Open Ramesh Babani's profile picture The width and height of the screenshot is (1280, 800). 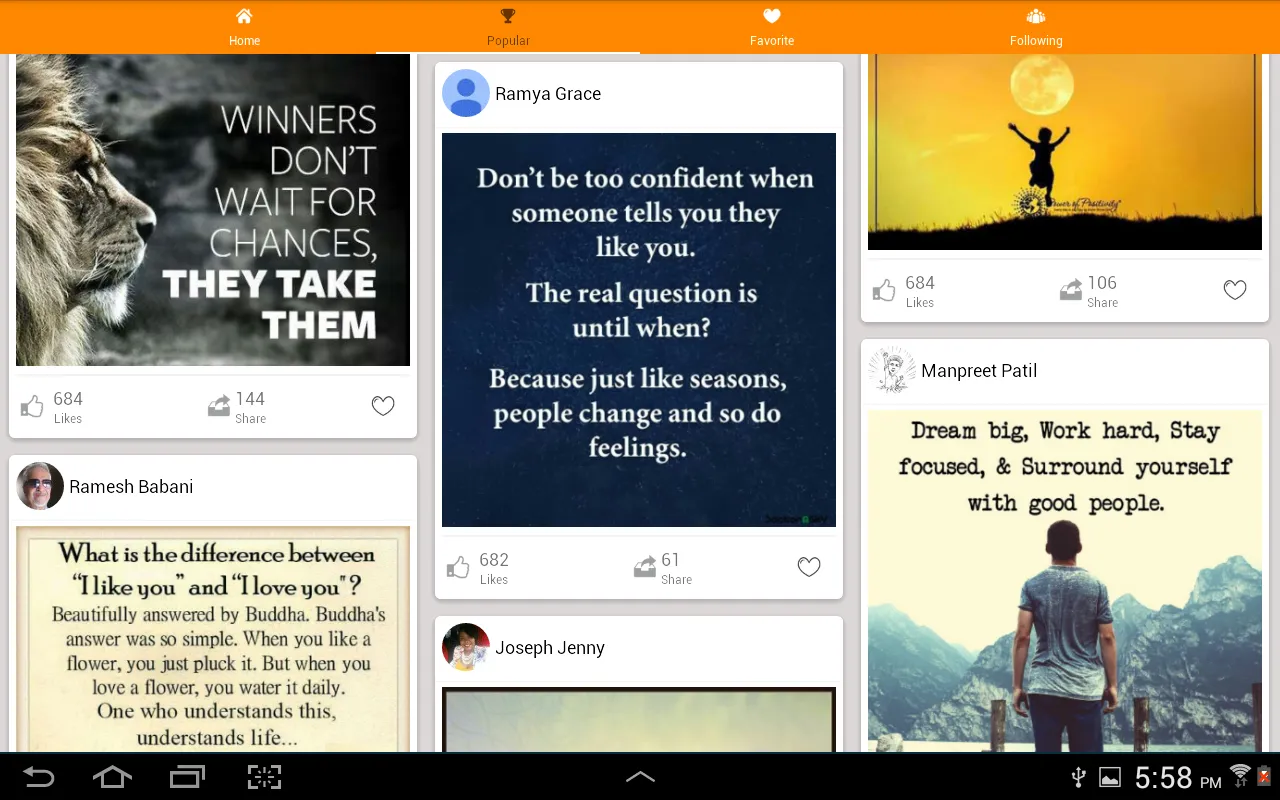coord(40,487)
